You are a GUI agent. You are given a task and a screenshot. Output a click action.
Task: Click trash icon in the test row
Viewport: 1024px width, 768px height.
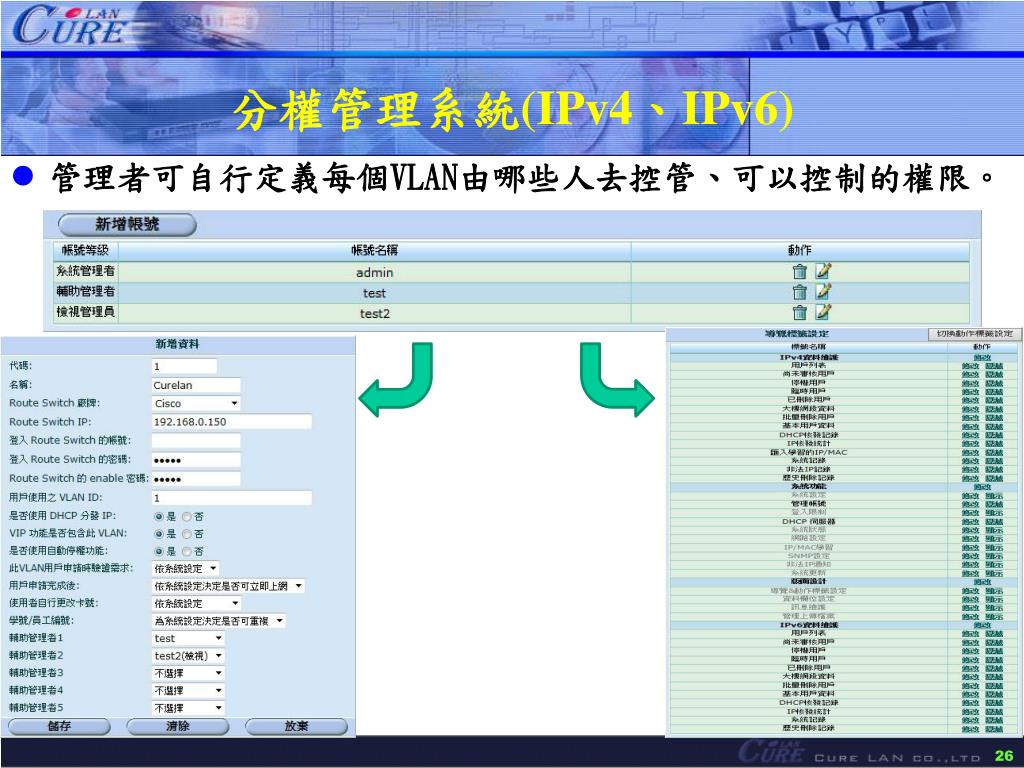tap(799, 292)
